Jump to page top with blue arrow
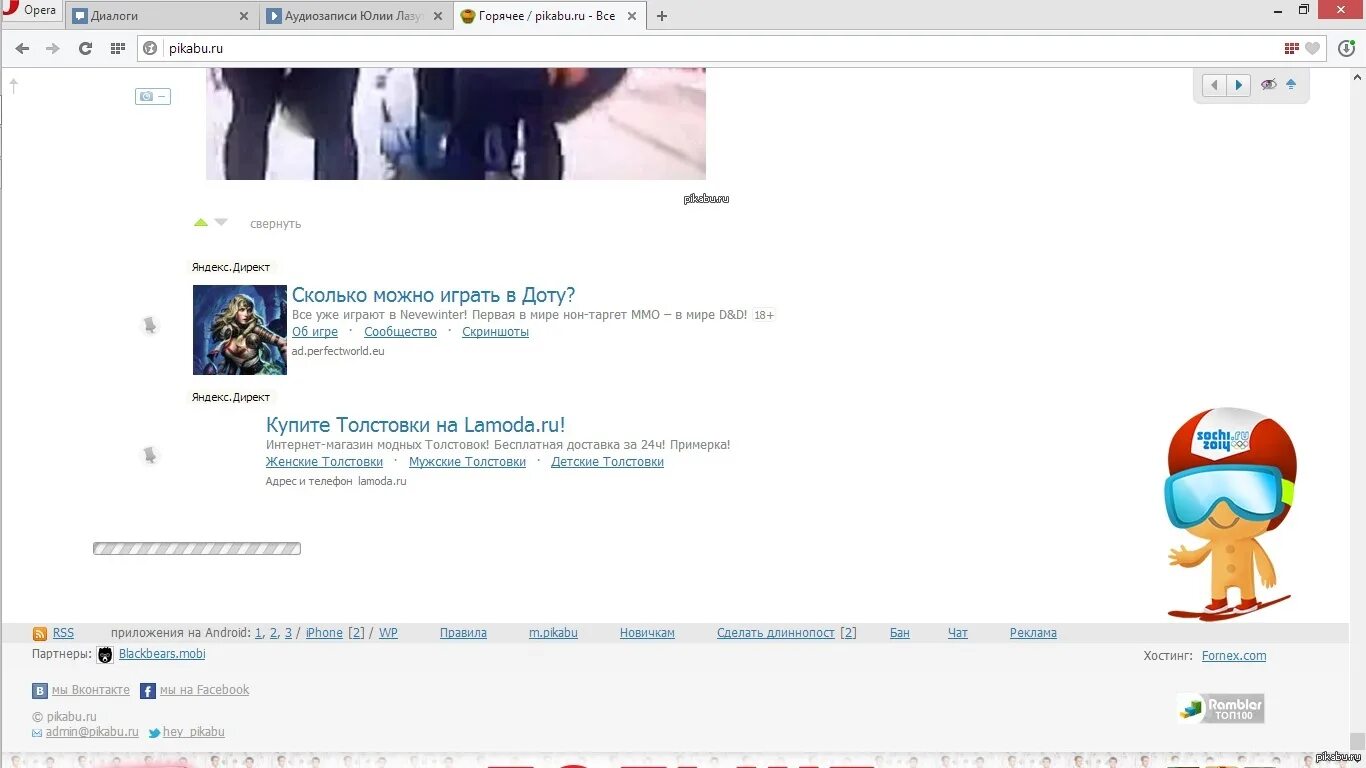Screen dimensions: 1366x768 click(x=1291, y=85)
